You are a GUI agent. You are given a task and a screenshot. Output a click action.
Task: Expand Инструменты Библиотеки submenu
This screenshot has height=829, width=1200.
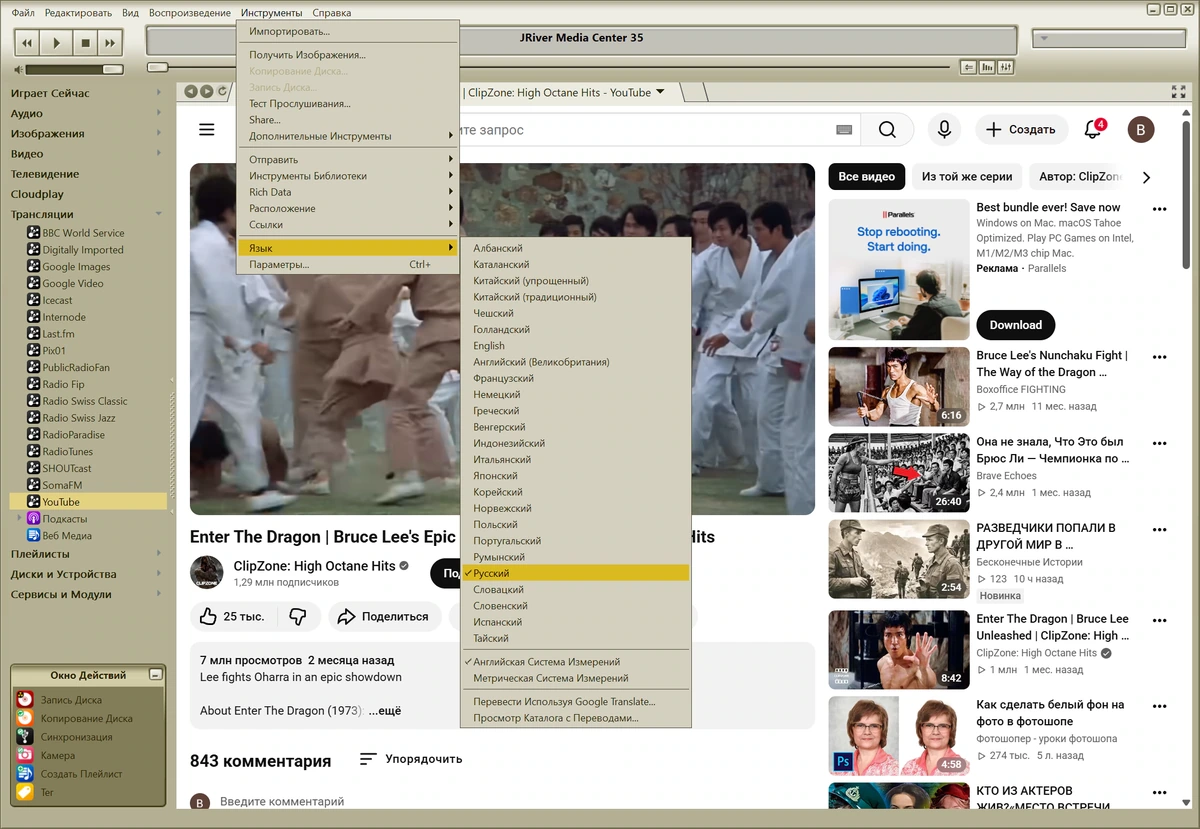[348, 176]
